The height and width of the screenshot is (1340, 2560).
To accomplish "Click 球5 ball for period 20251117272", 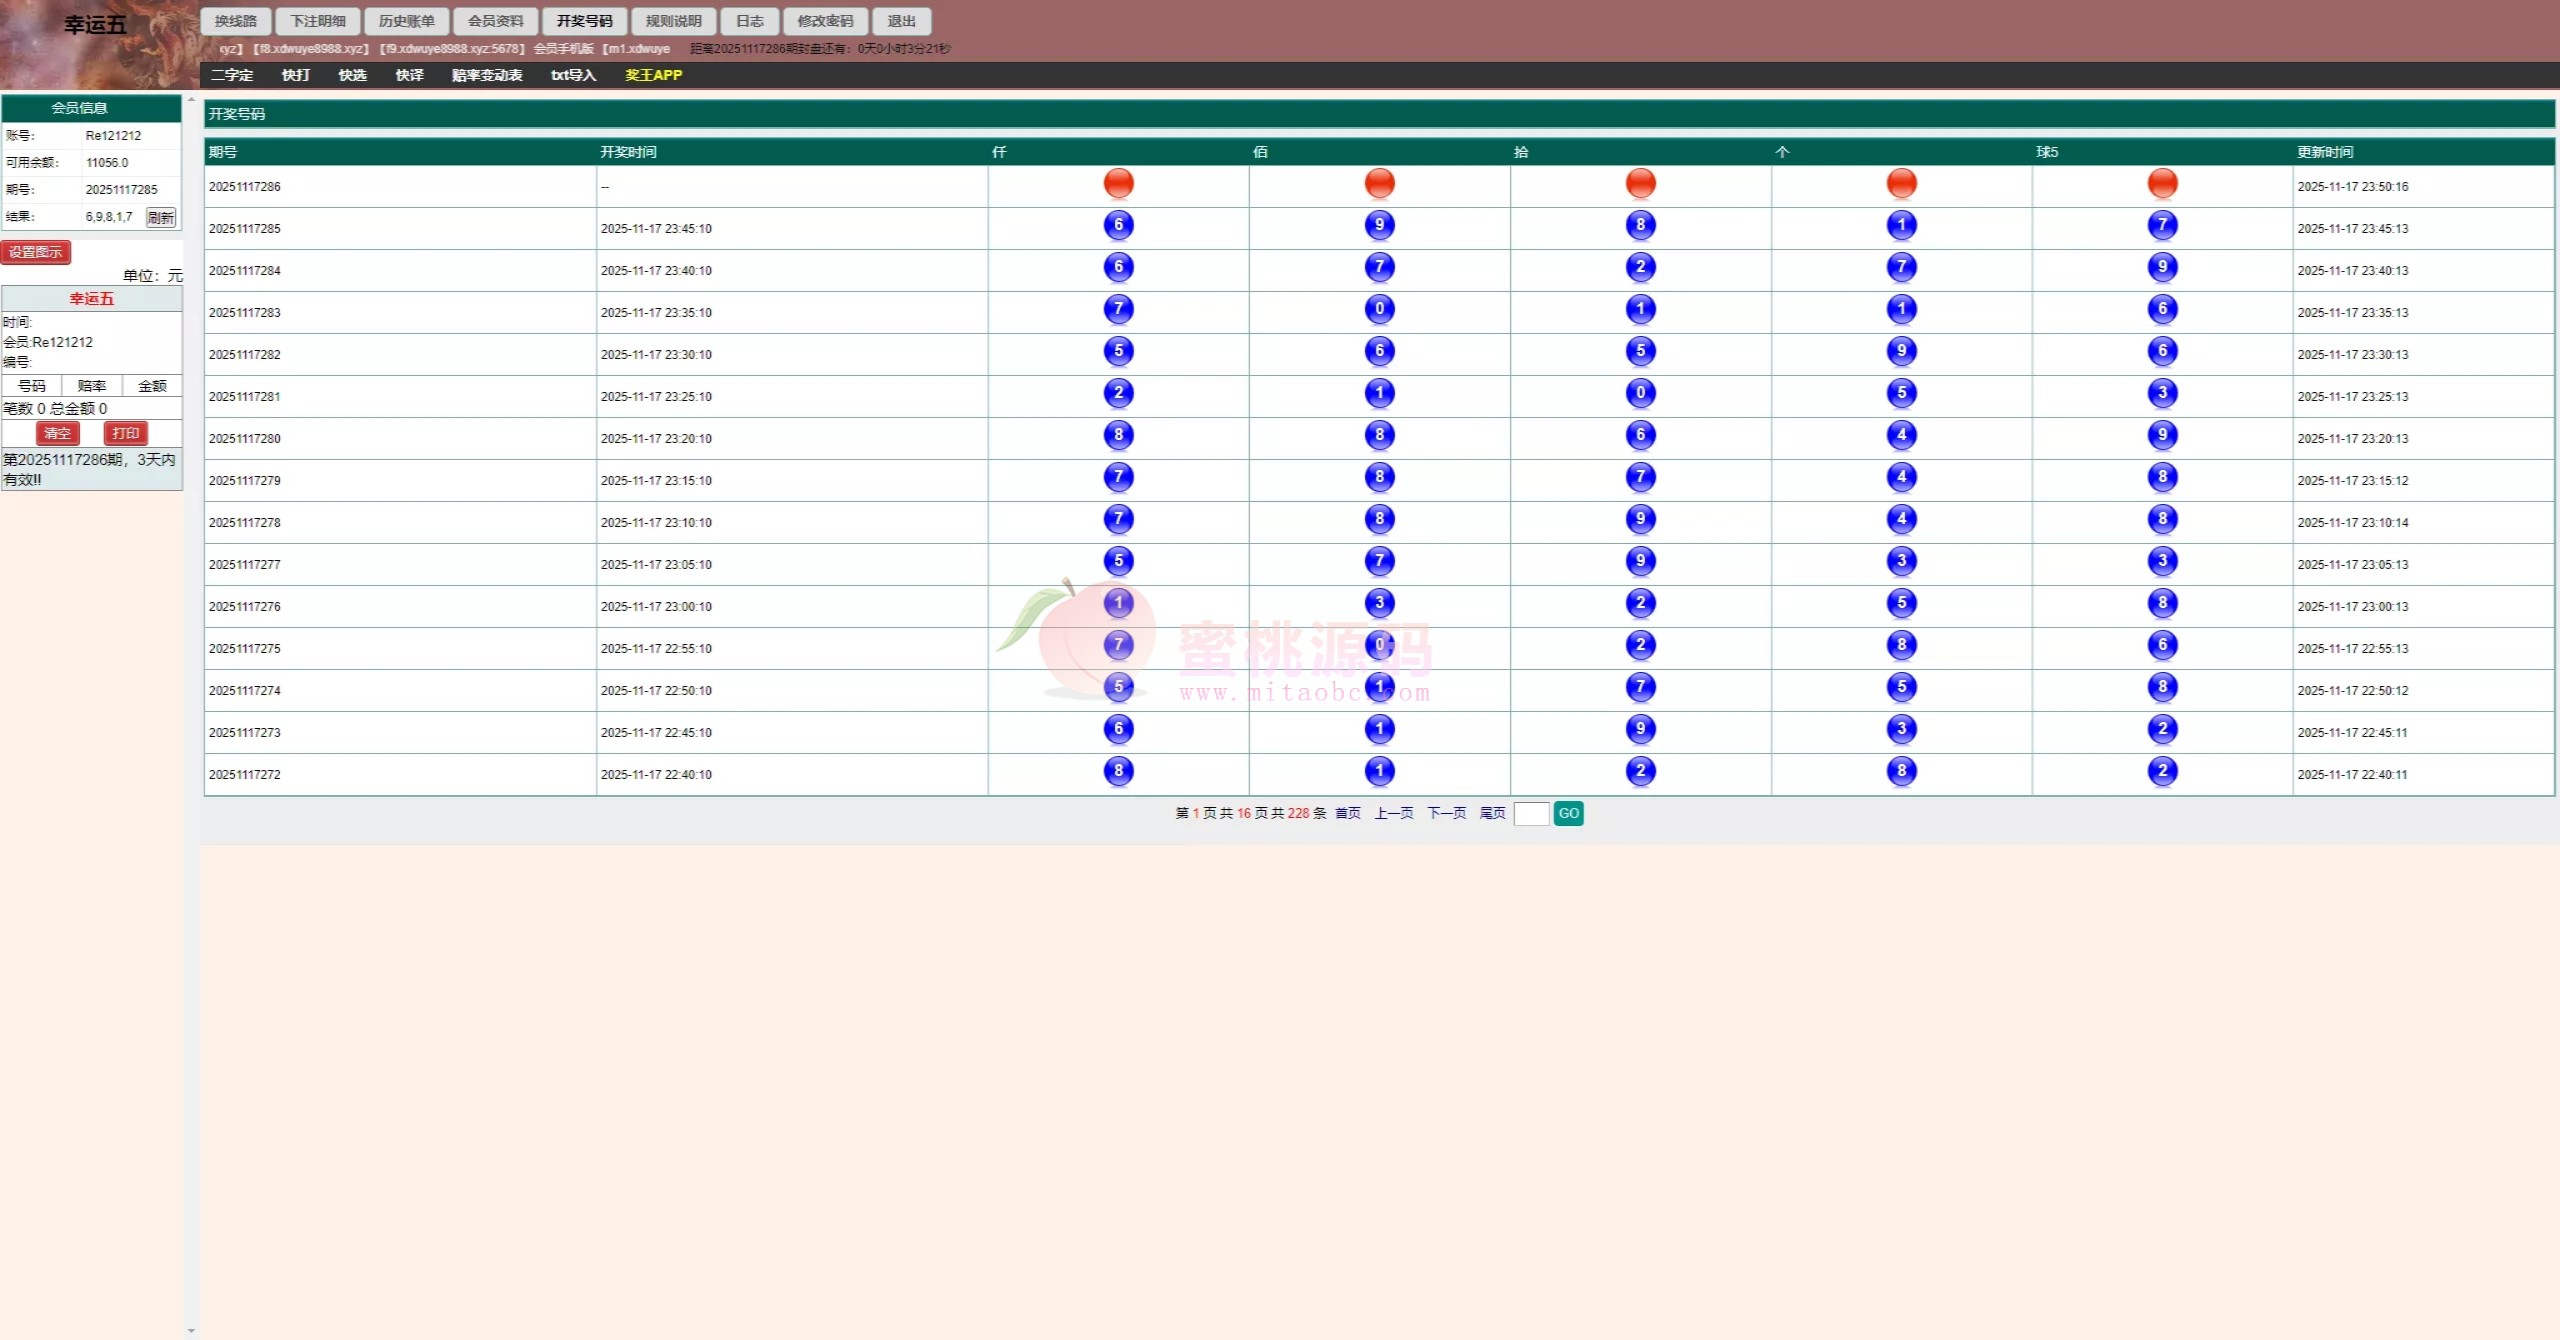I will pos(2162,772).
